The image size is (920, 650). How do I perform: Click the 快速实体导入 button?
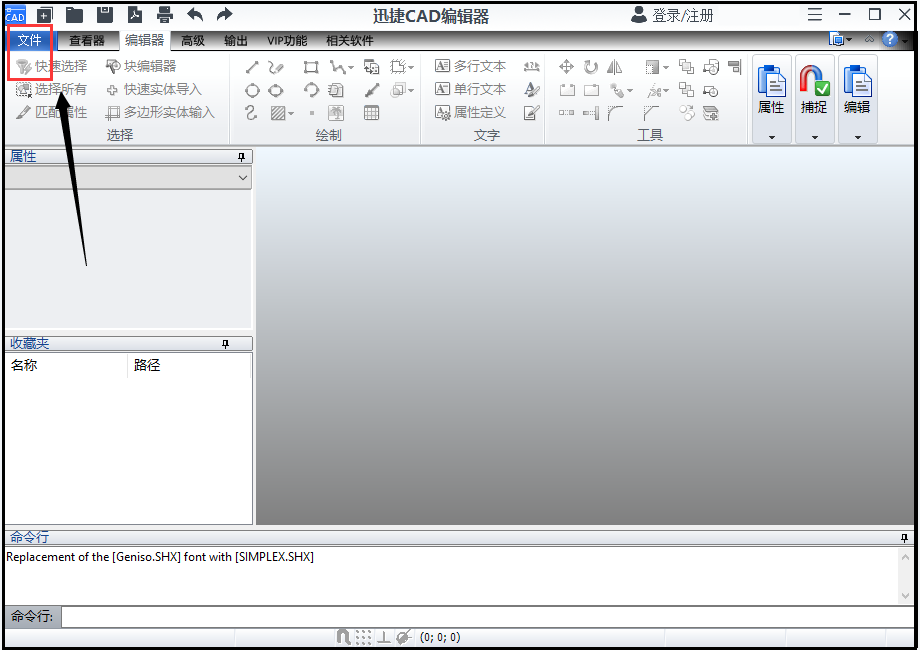tap(154, 89)
